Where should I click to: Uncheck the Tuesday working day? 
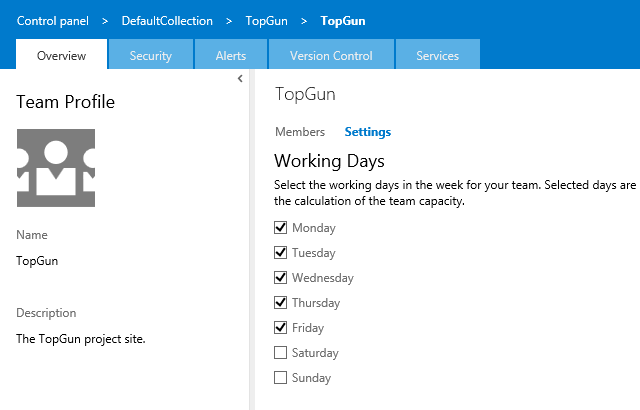pyautogui.click(x=280, y=253)
